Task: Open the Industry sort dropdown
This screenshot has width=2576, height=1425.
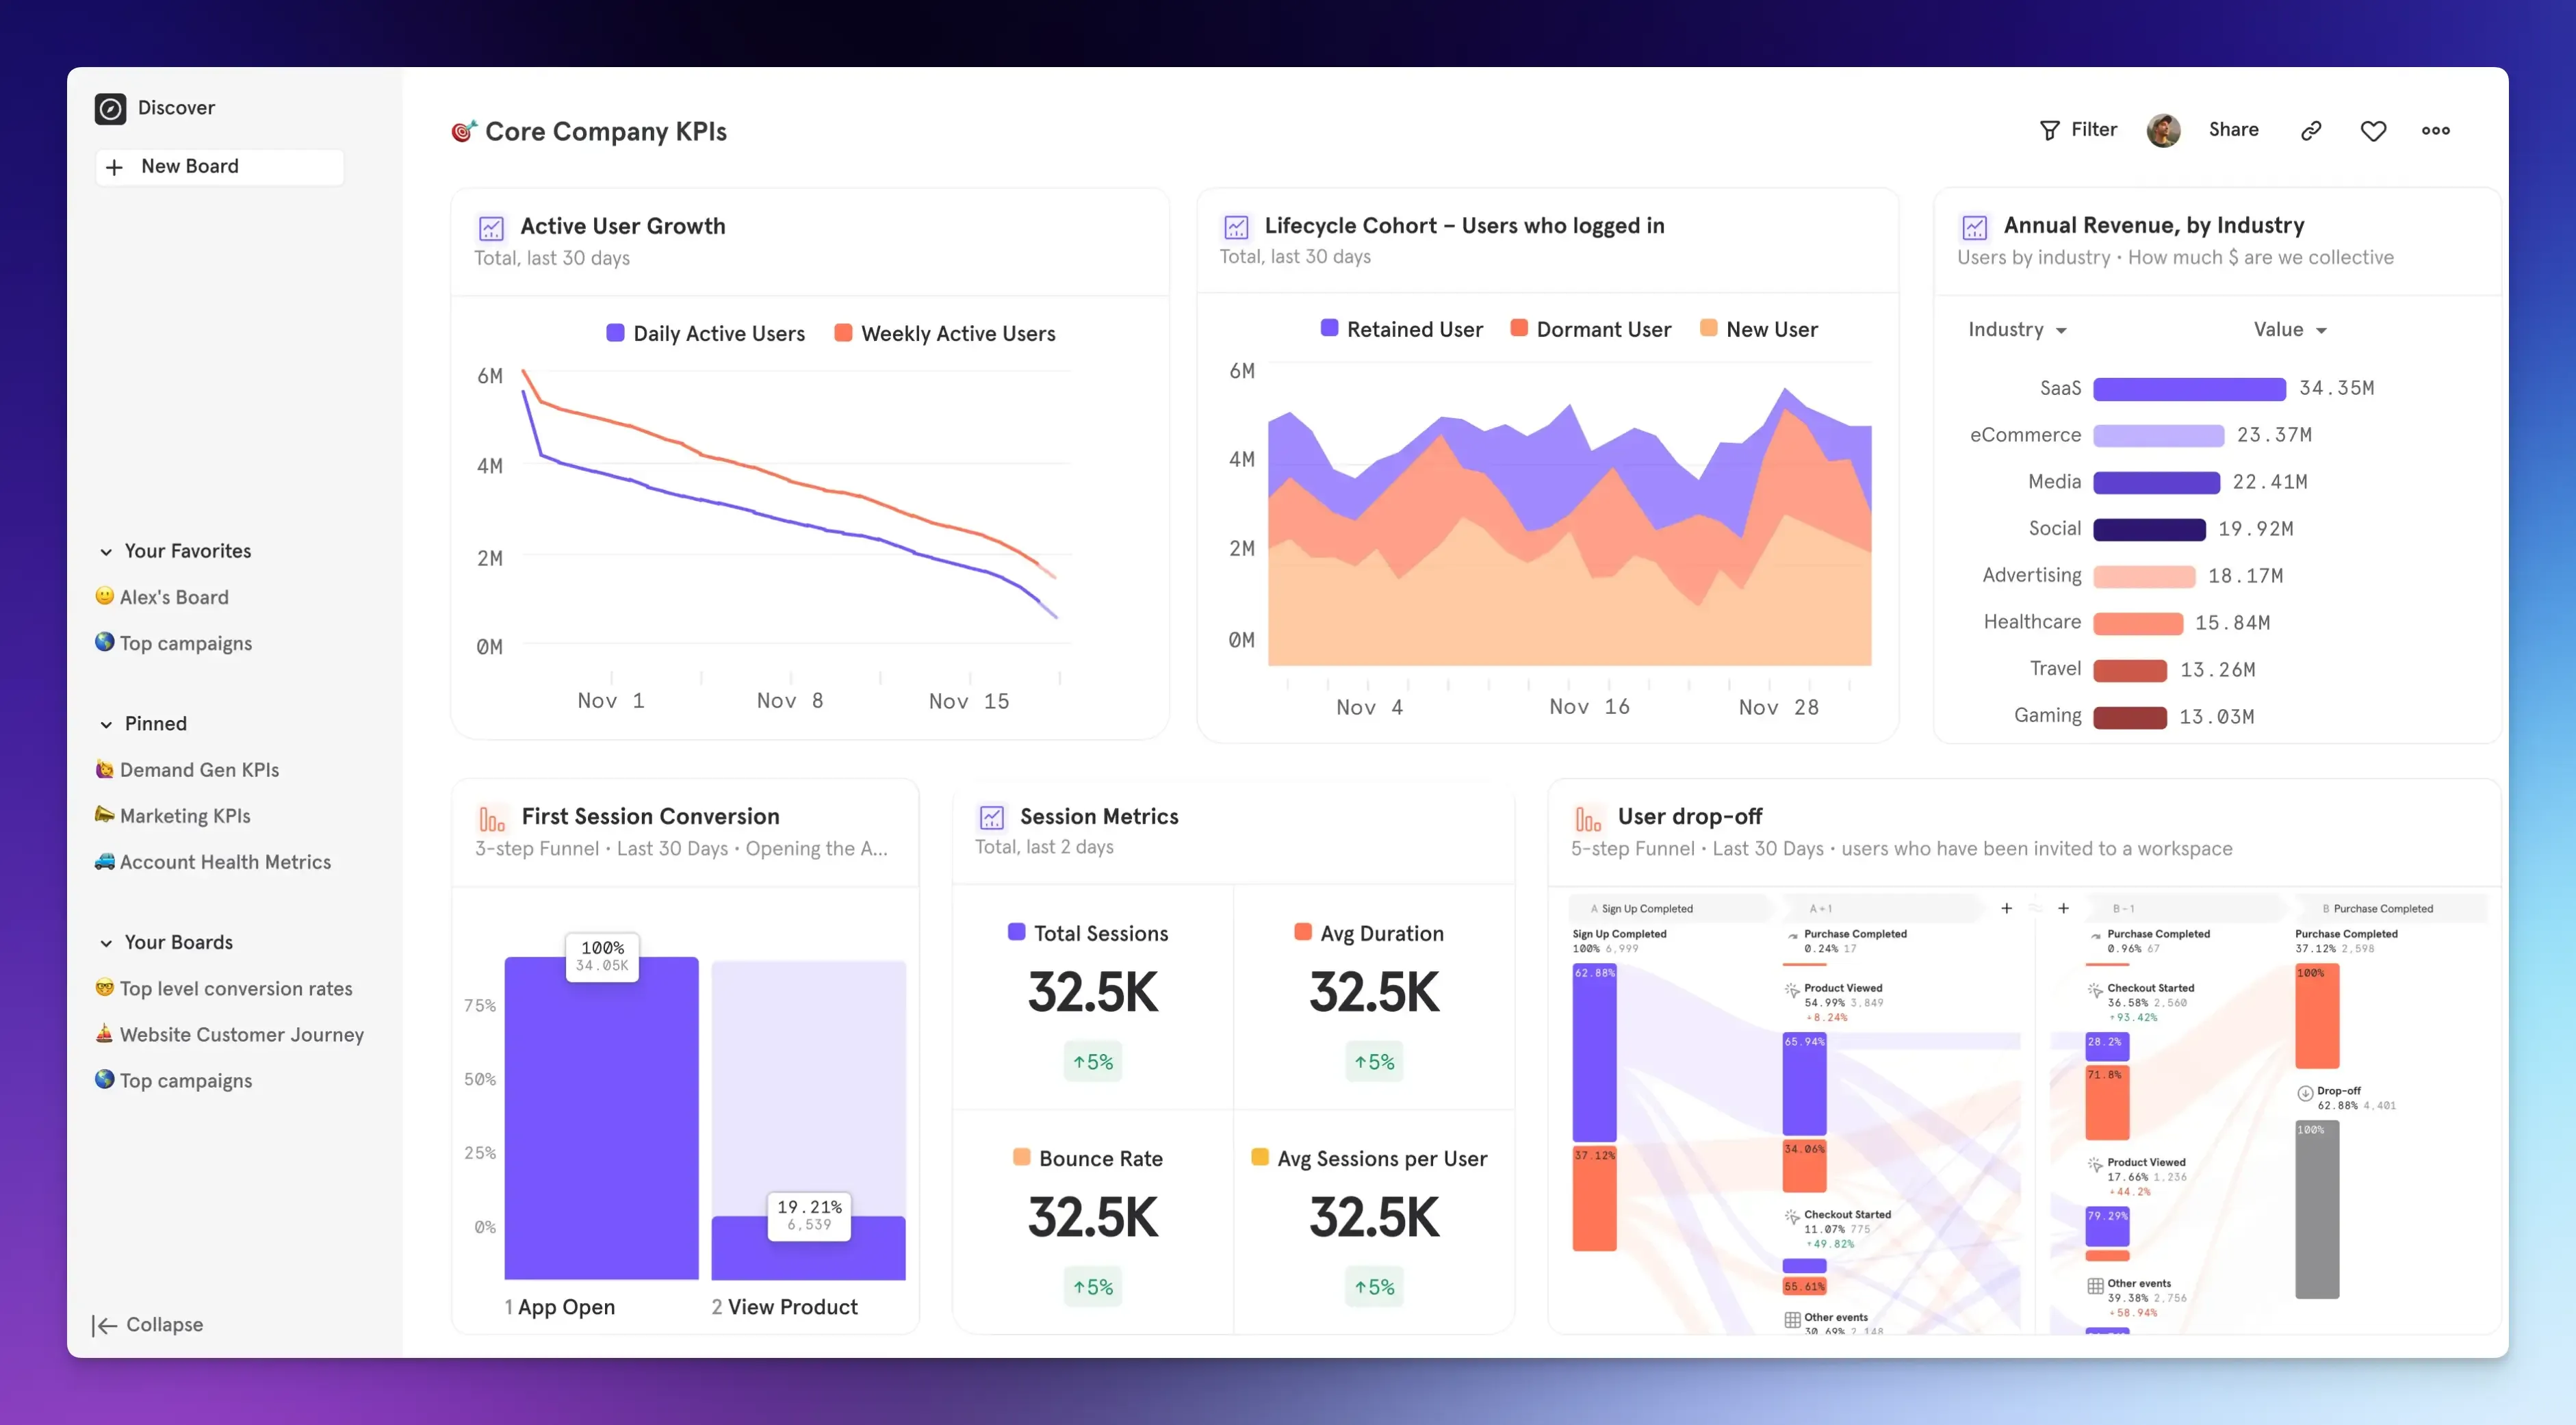Action: 2019,330
